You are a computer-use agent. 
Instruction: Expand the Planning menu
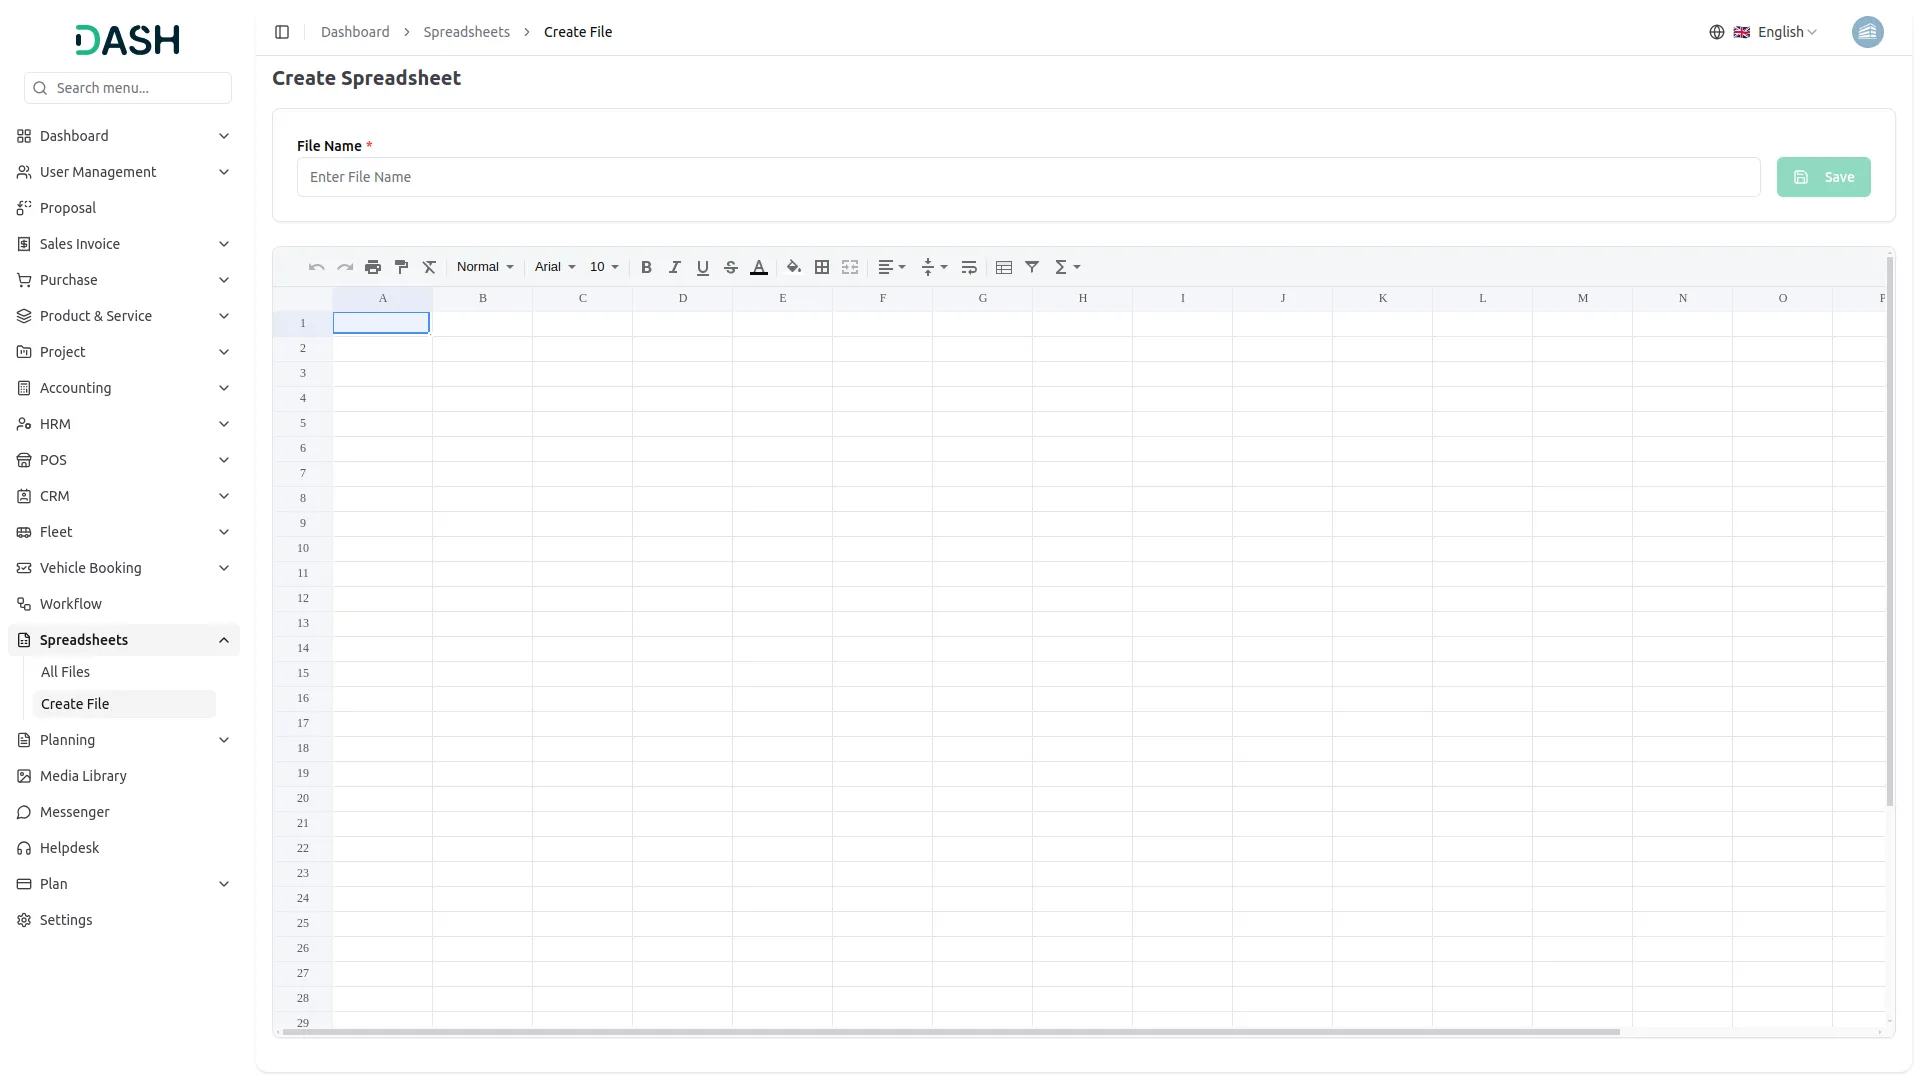124,740
